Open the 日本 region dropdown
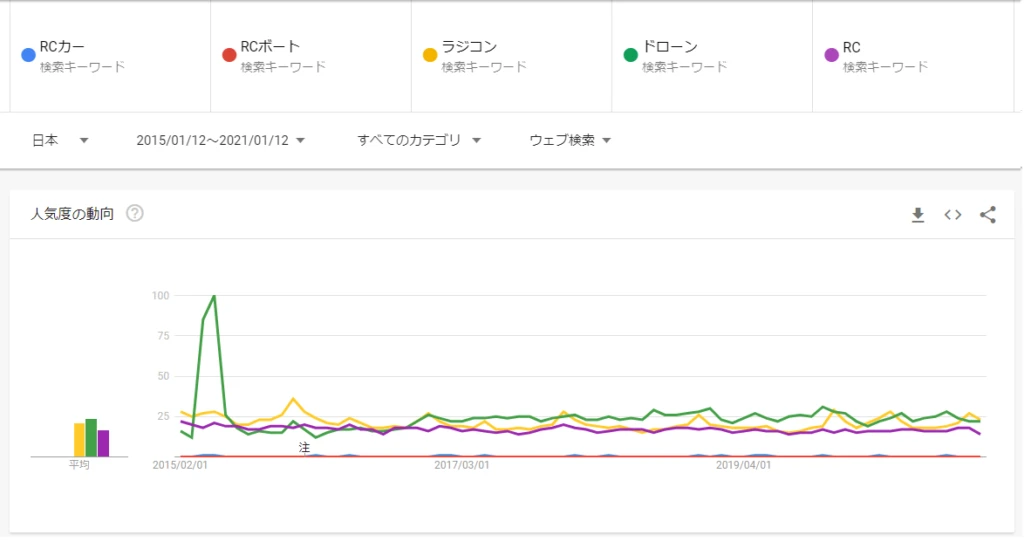Screen dimensions: 1024x542 coord(60,140)
